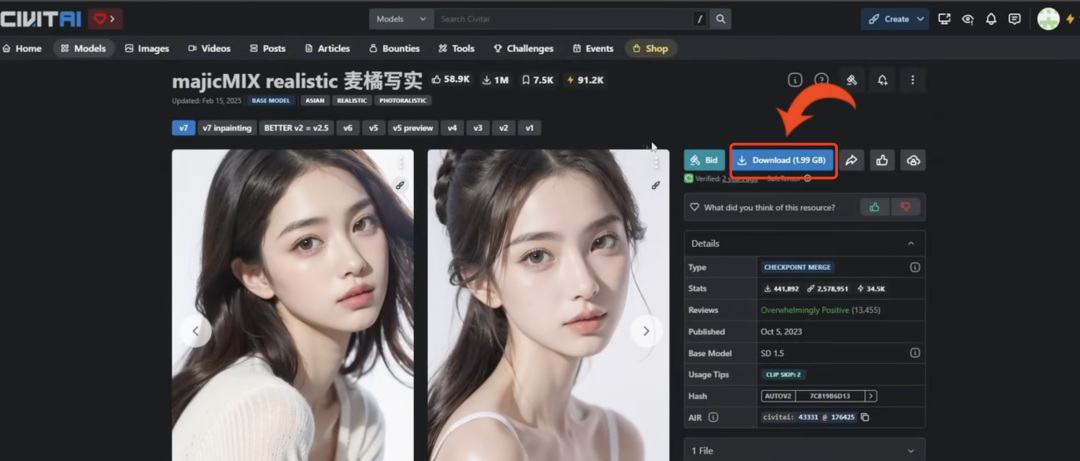Click the Bid button
Viewport: 1080px width, 461px height.
point(704,161)
